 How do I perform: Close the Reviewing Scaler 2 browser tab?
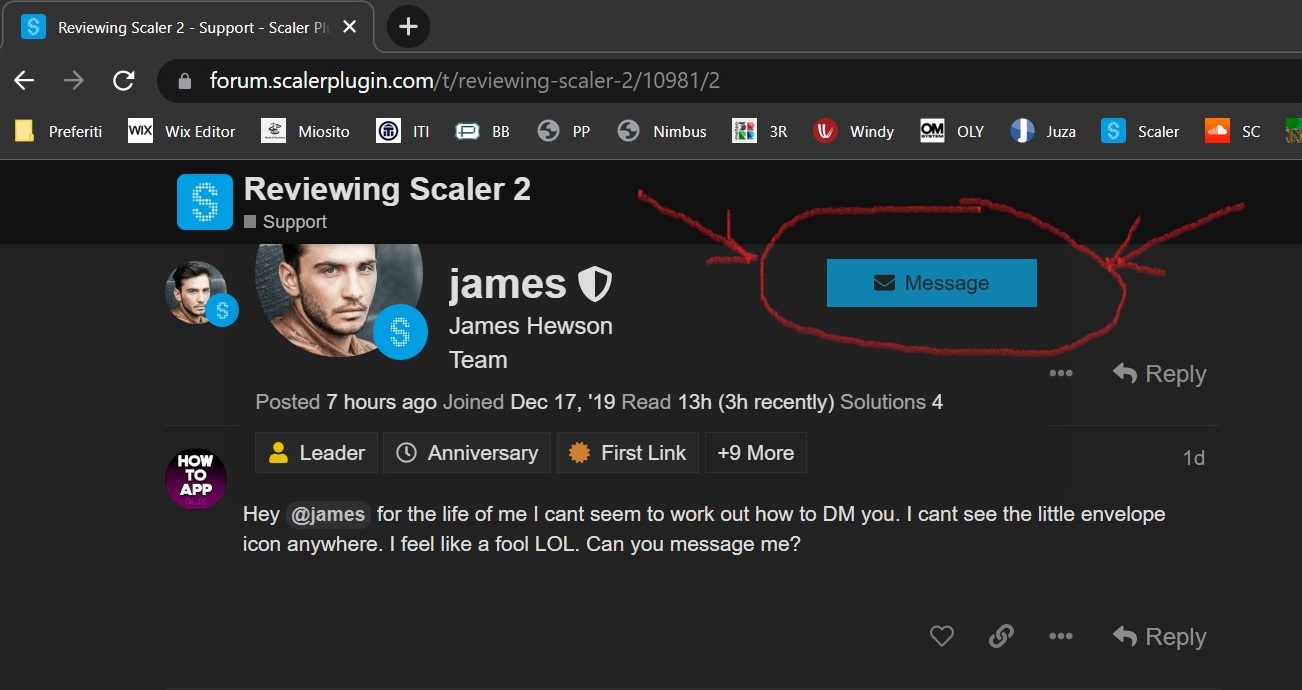349,27
